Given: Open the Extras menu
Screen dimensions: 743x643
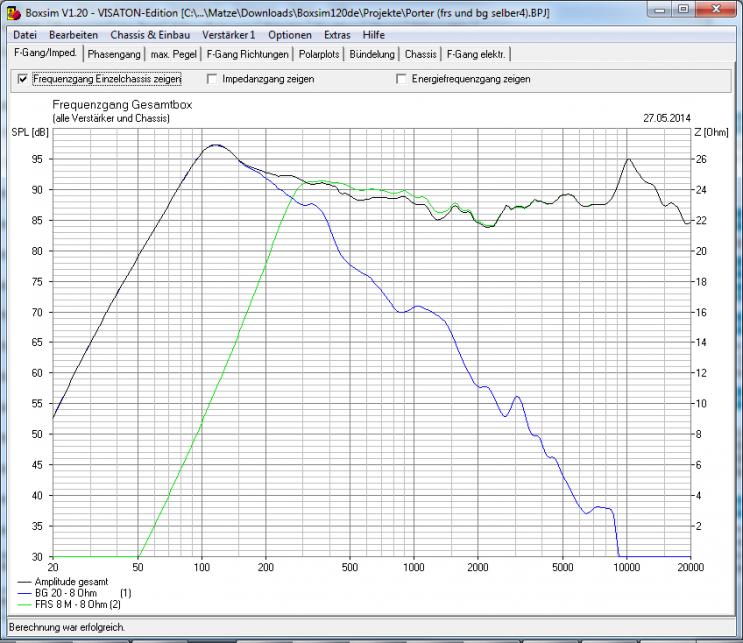Looking at the screenshot, I should pyautogui.click(x=337, y=35).
